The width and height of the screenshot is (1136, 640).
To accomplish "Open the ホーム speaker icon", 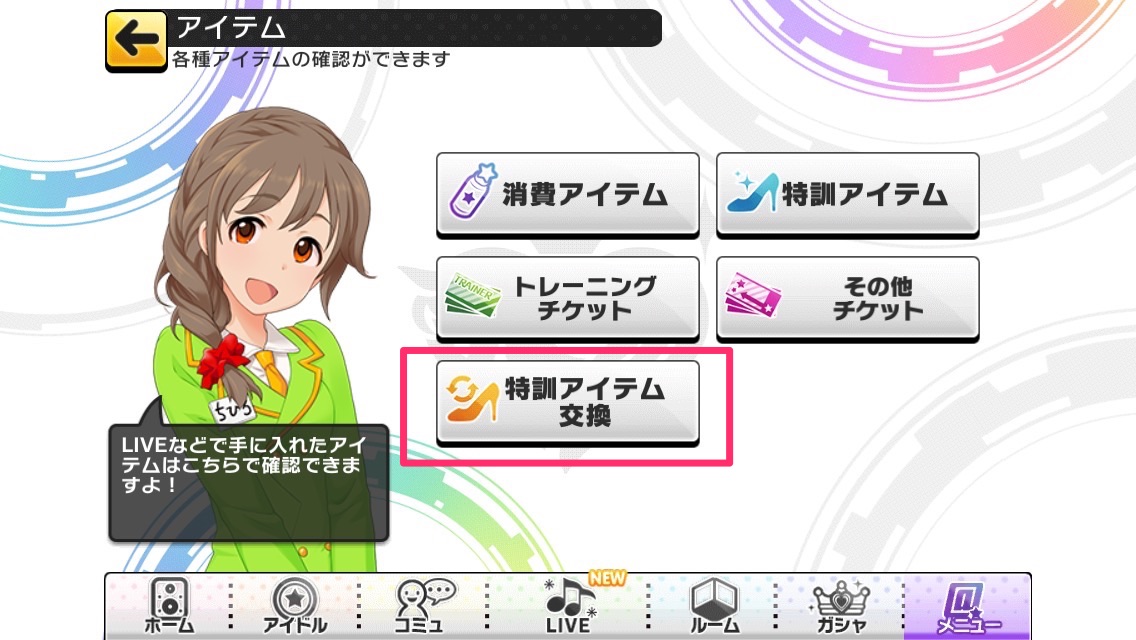I will pyautogui.click(x=170, y=606).
